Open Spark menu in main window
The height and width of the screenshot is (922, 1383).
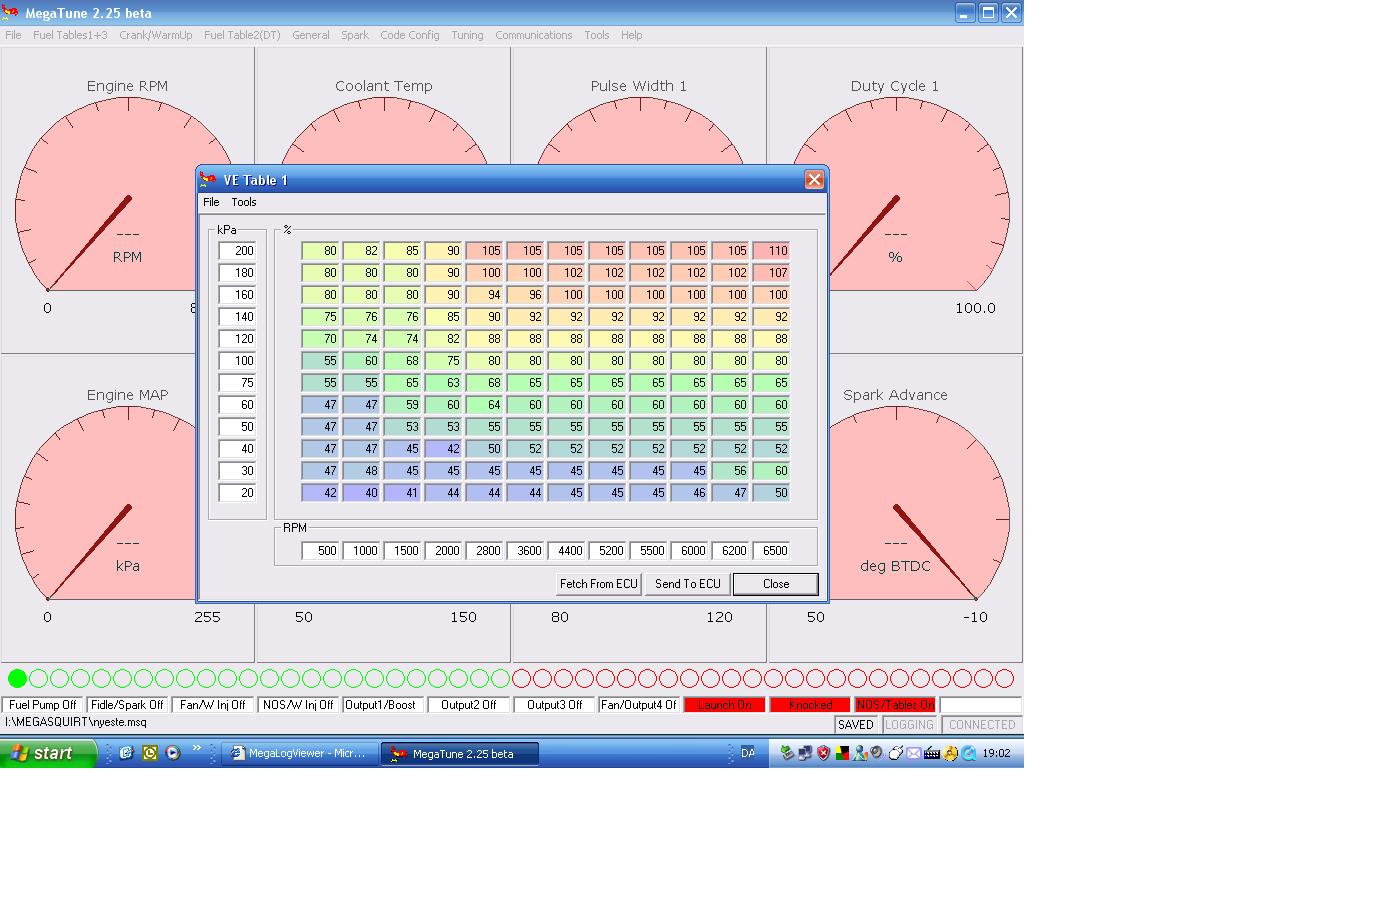pos(355,35)
